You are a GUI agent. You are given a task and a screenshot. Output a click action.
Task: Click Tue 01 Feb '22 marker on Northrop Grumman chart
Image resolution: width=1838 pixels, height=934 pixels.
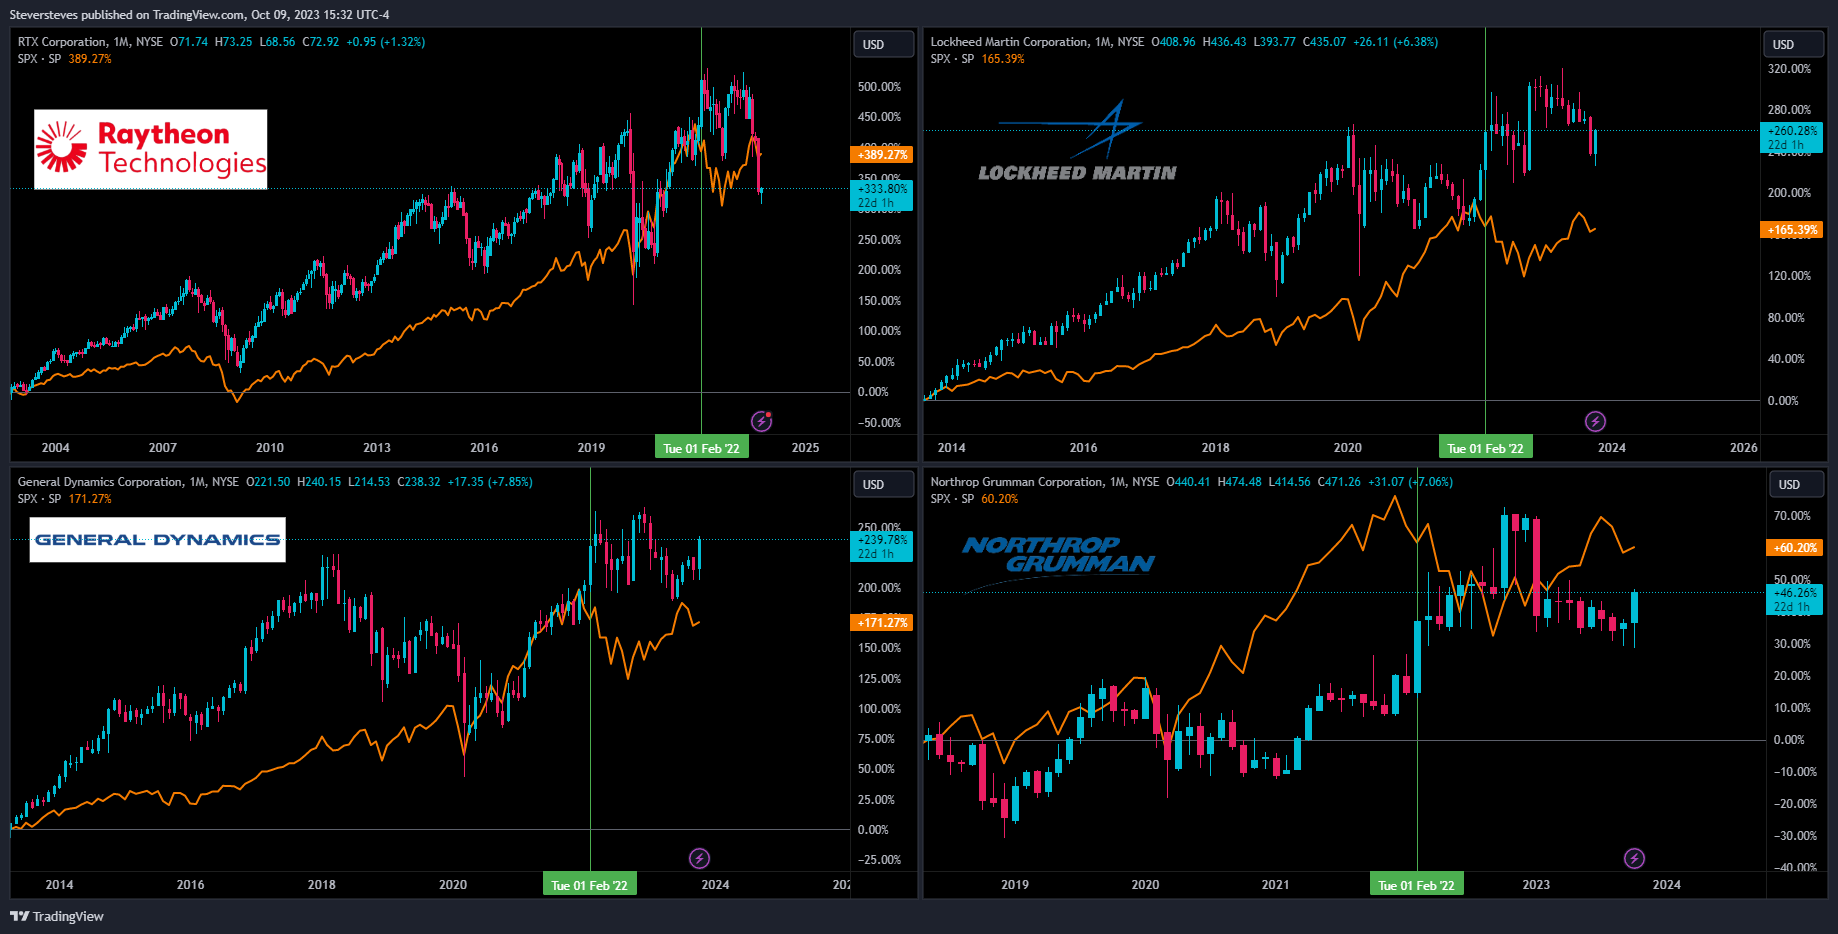pyautogui.click(x=1416, y=885)
